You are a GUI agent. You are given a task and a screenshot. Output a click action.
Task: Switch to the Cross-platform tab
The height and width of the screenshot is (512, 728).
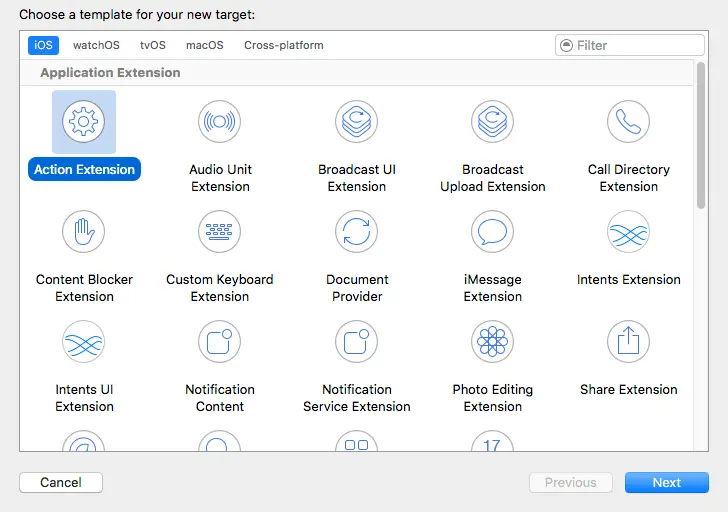coord(284,45)
